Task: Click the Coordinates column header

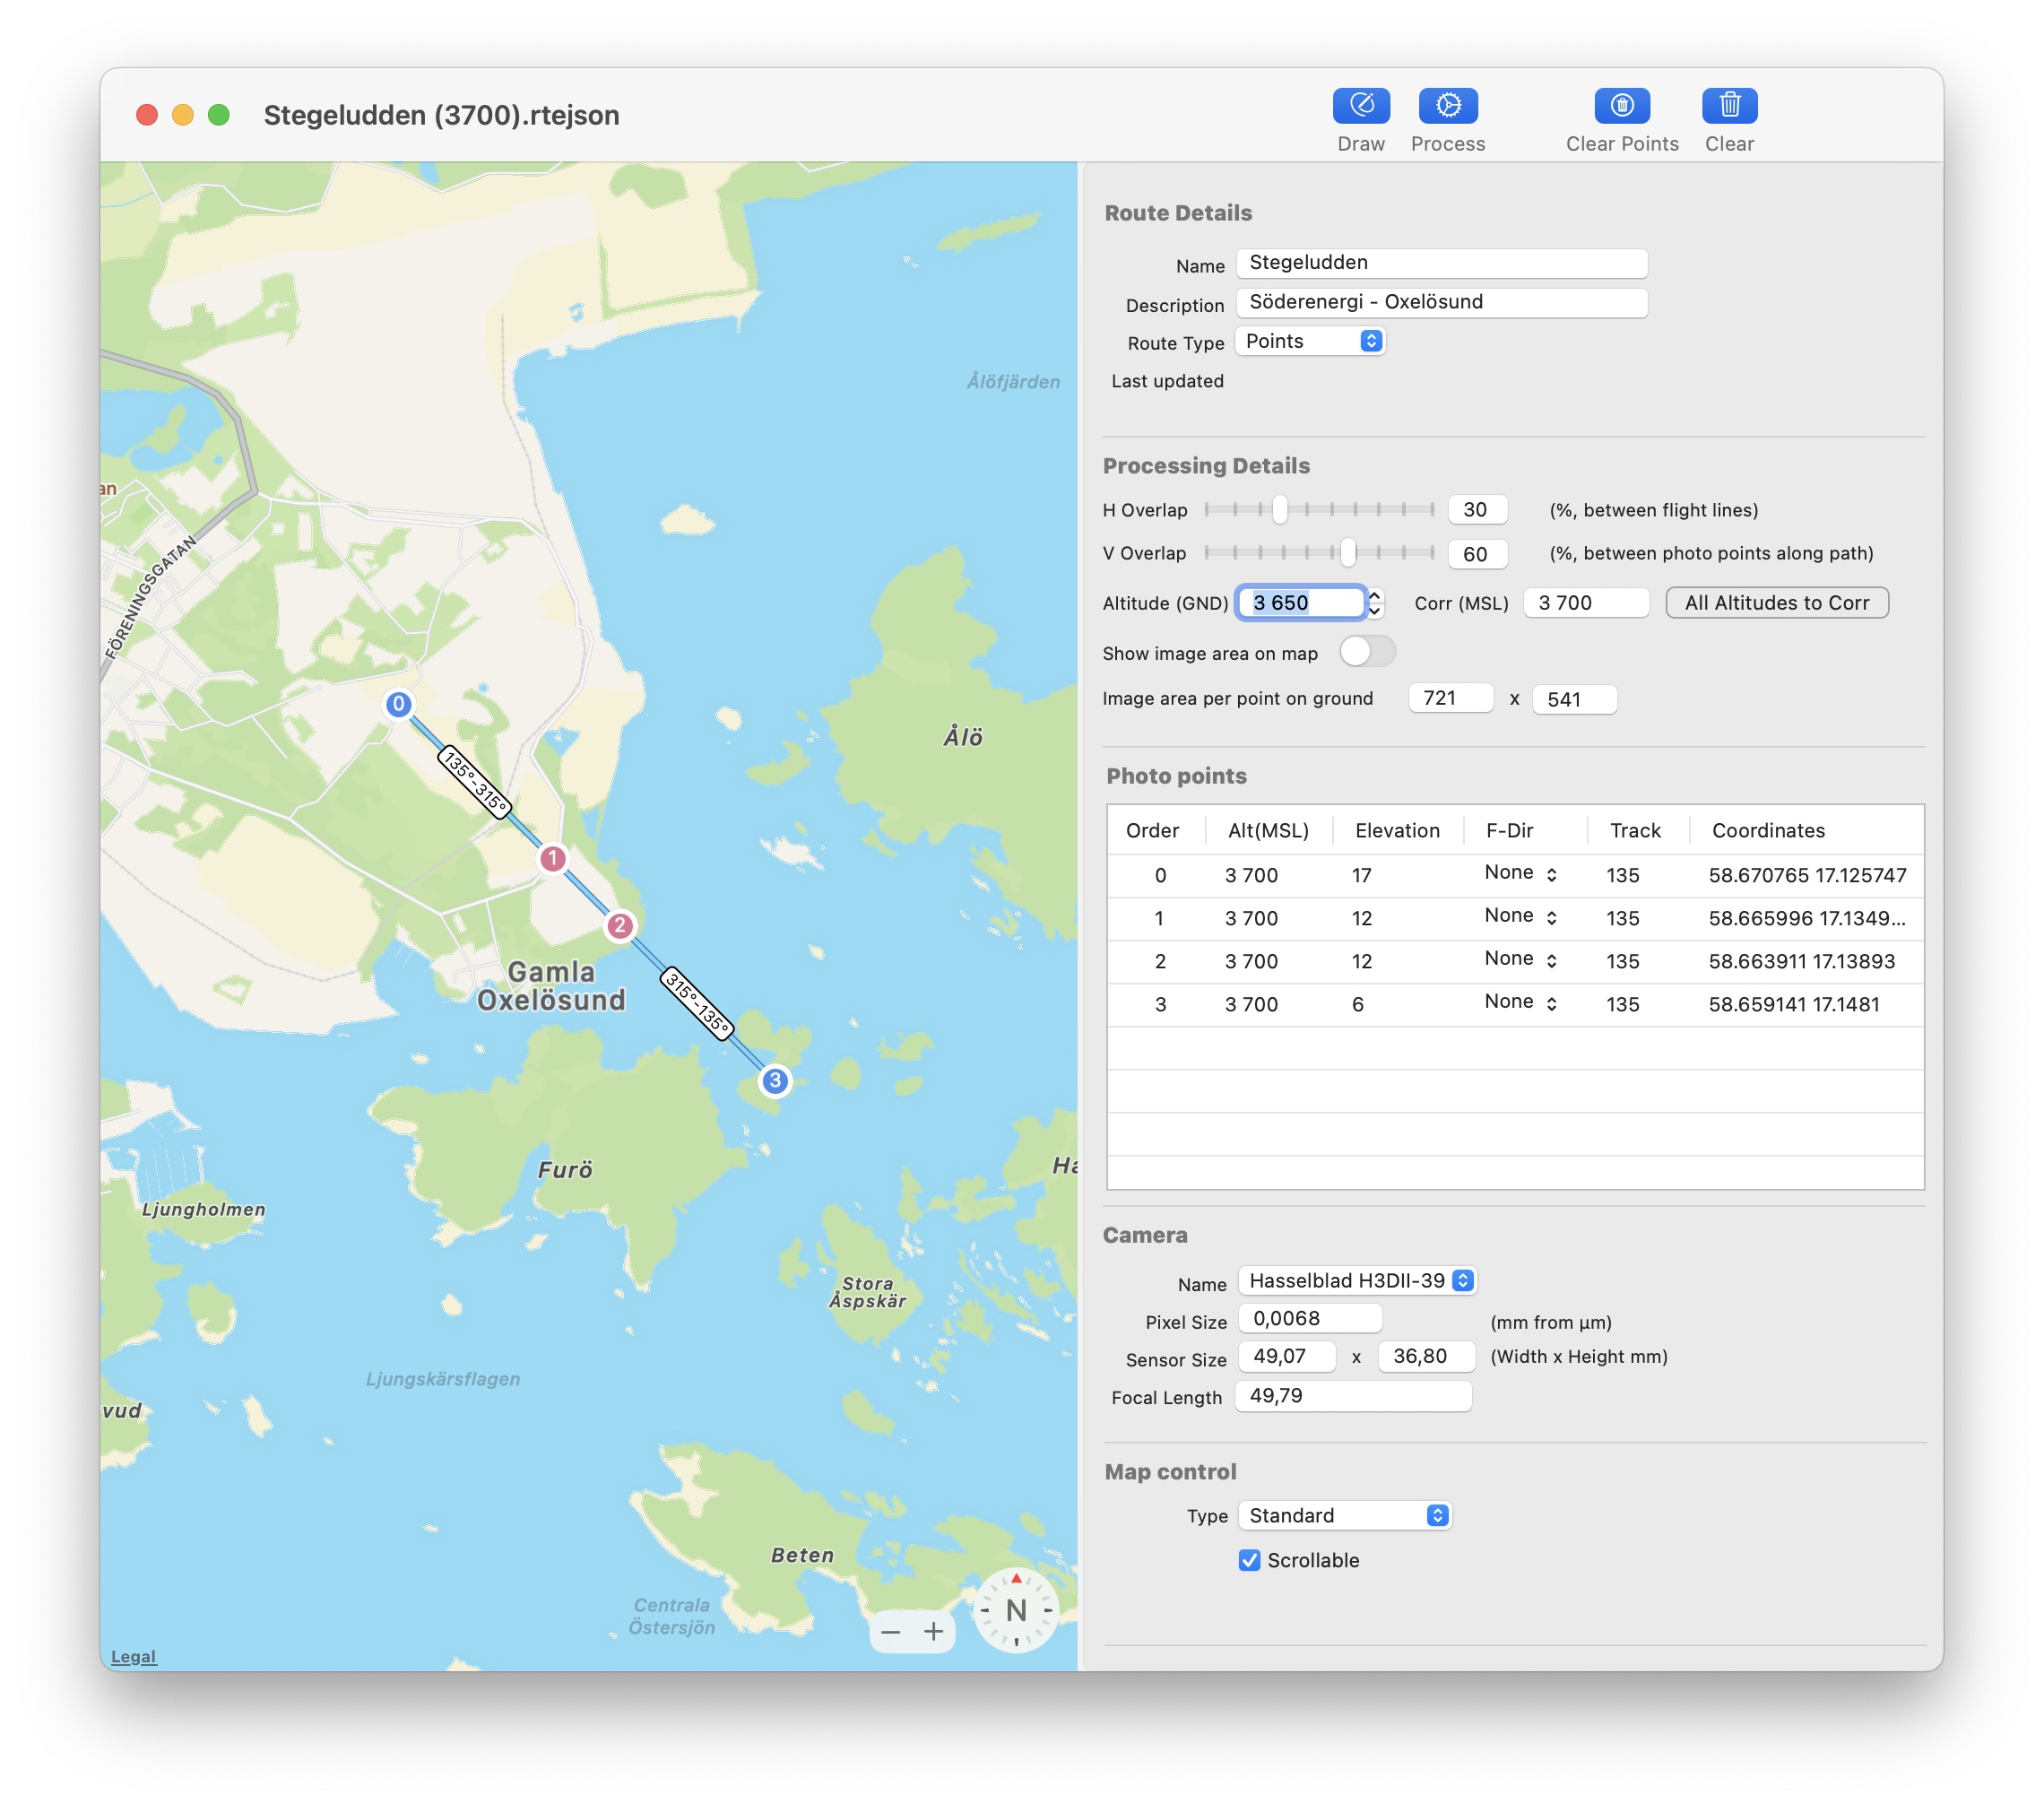Action: pos(1768,830)
